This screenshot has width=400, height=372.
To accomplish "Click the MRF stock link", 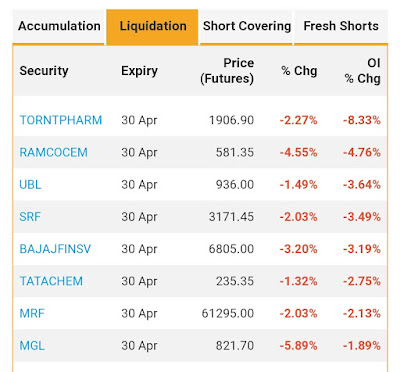I will 32,314.
